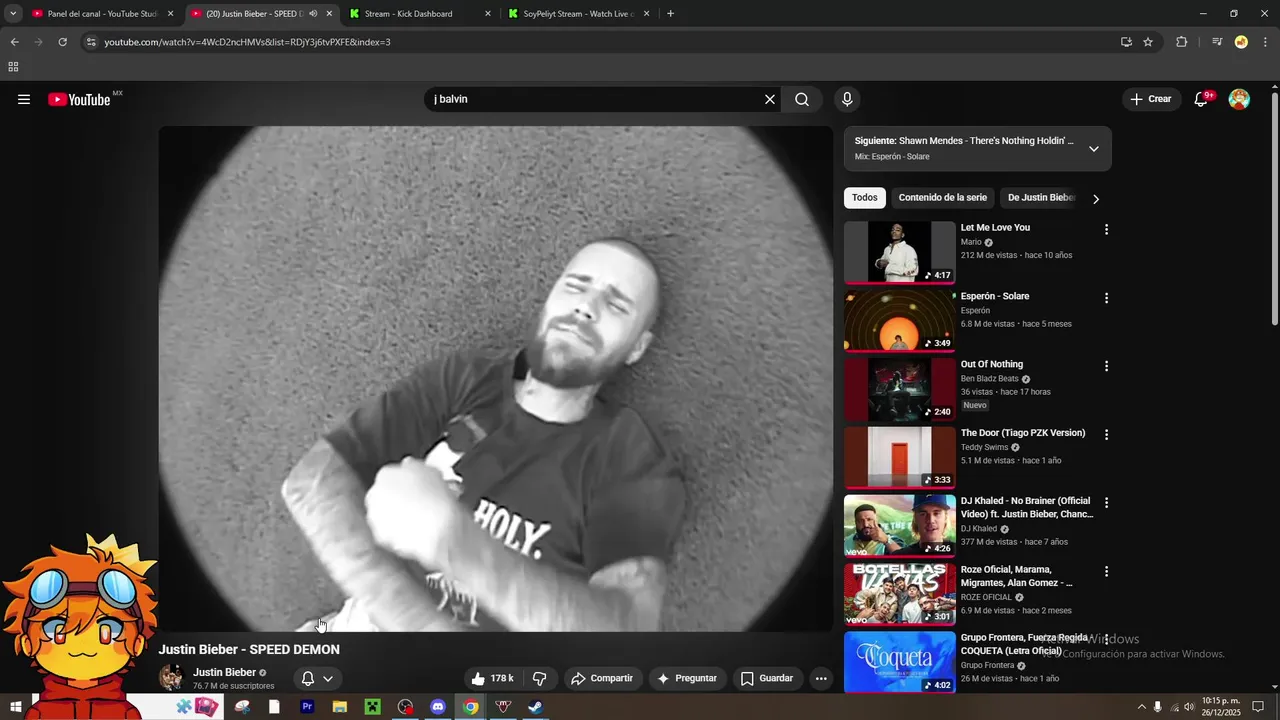Bookmark this page with star icon
Image resolution: width=1280 pixels, height=720 pixels.
pos(1148,42)
